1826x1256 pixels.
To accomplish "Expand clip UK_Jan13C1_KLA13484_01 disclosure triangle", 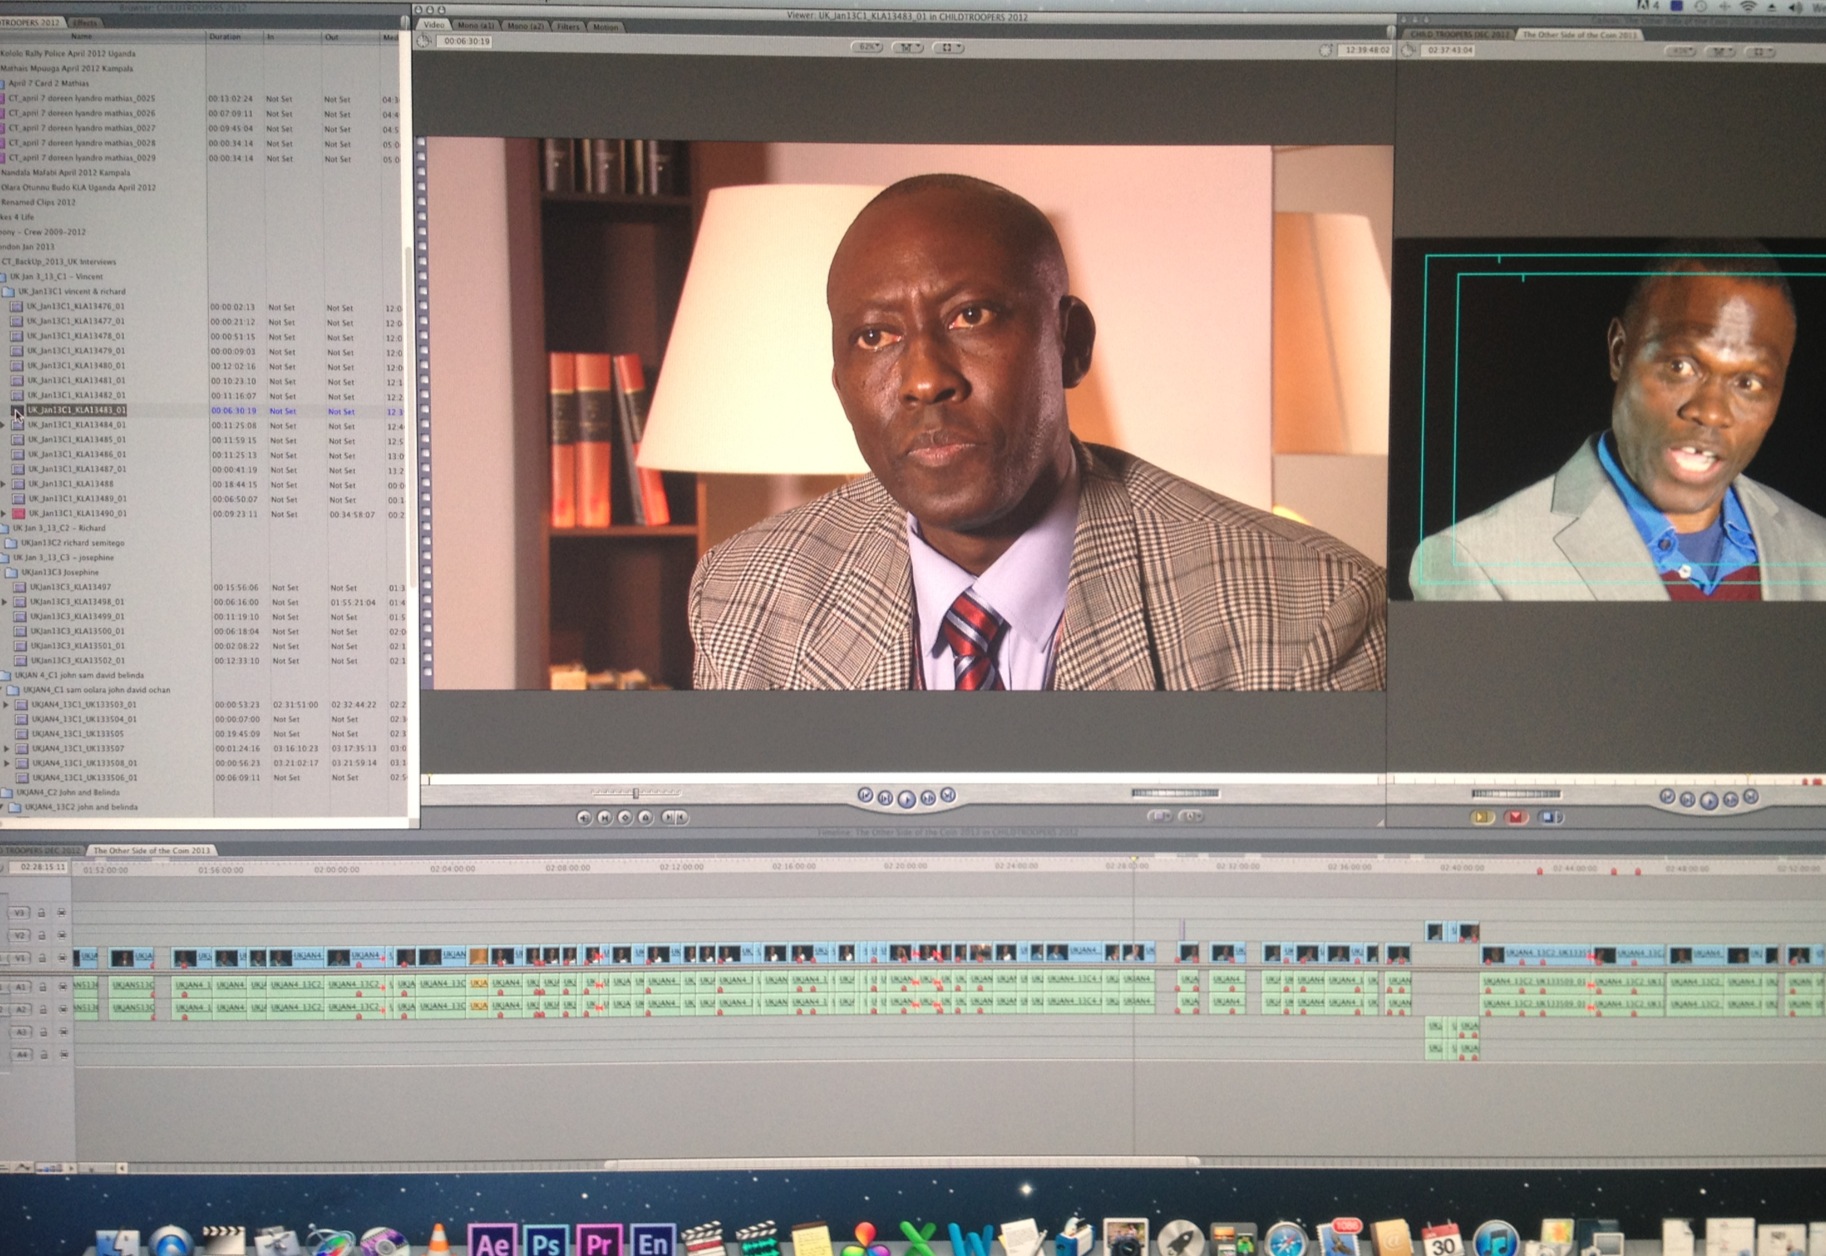I will pos(3,426).
